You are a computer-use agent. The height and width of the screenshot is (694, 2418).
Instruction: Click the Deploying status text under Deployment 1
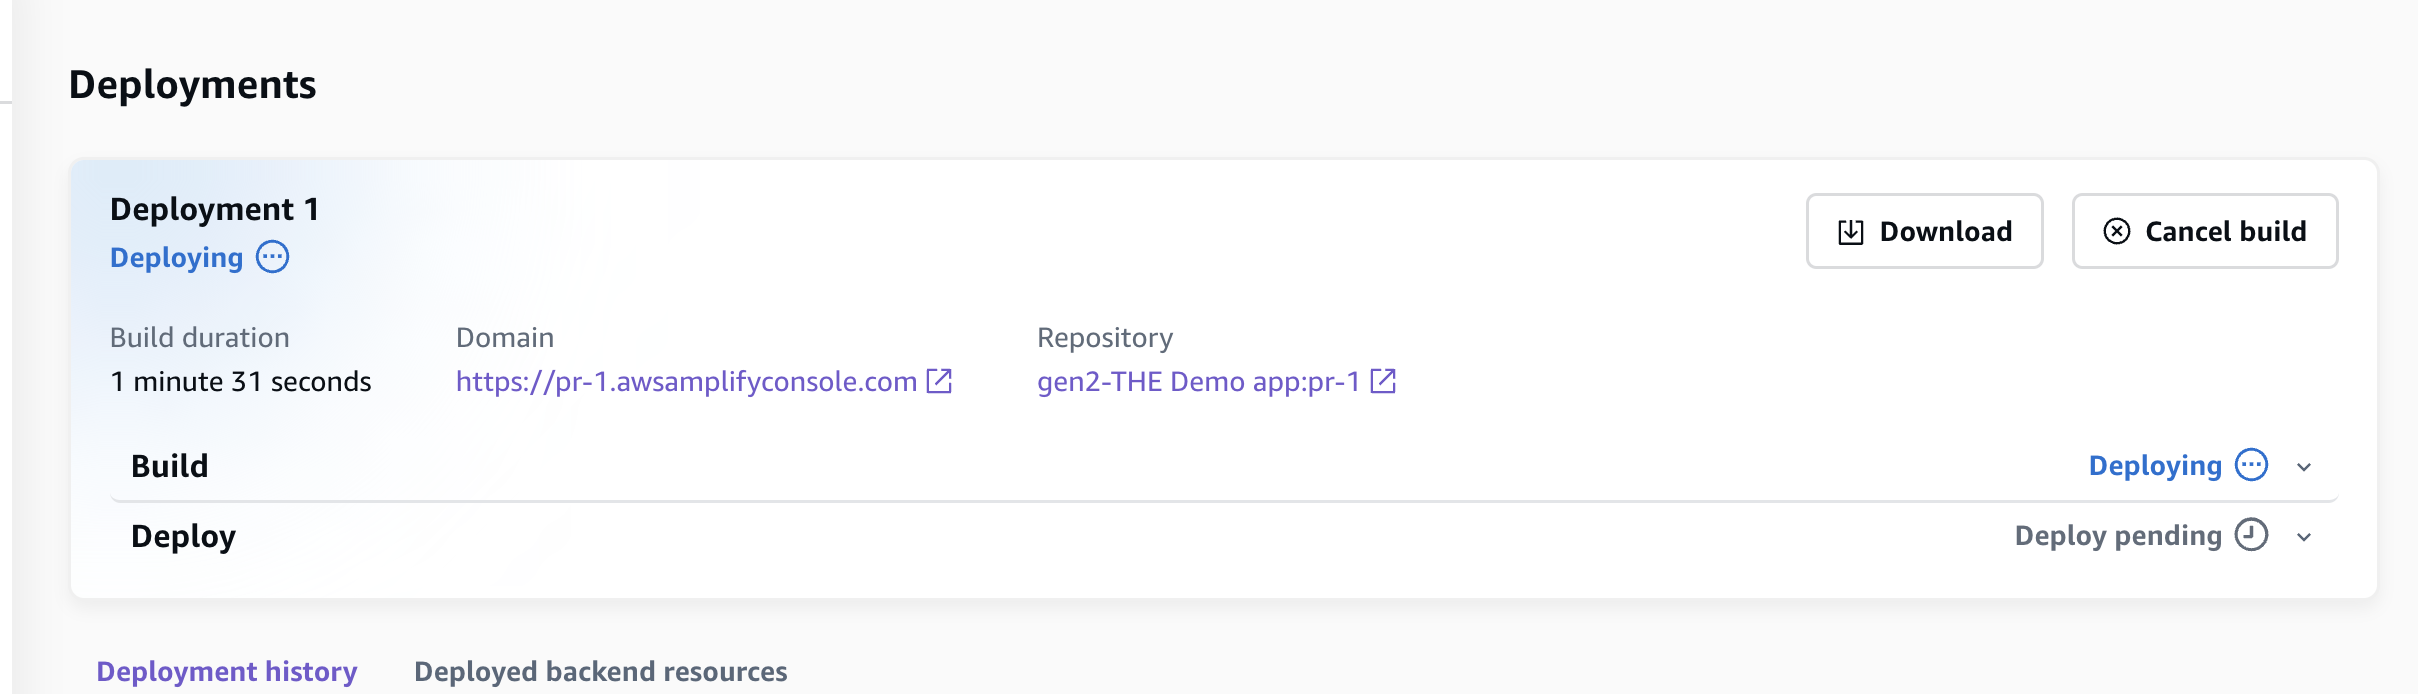(176, 257)
